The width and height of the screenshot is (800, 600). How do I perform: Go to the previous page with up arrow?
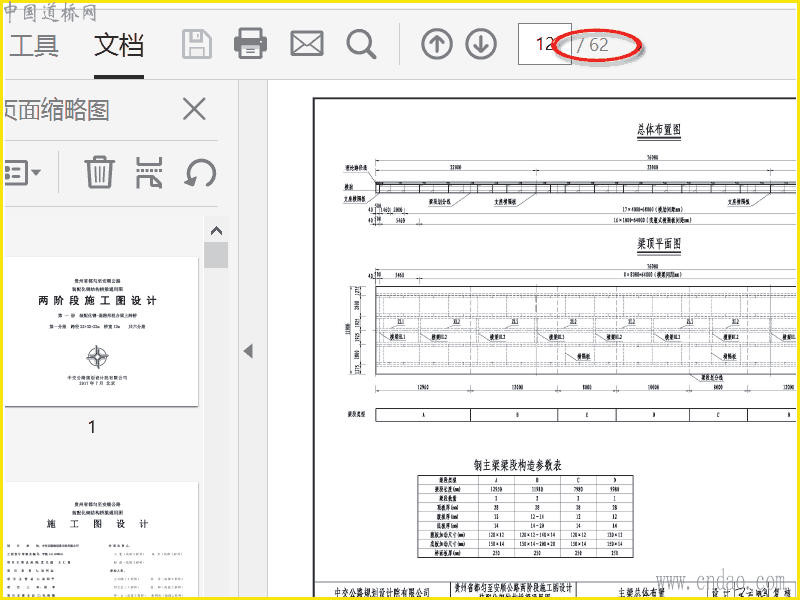coord(437,44)
